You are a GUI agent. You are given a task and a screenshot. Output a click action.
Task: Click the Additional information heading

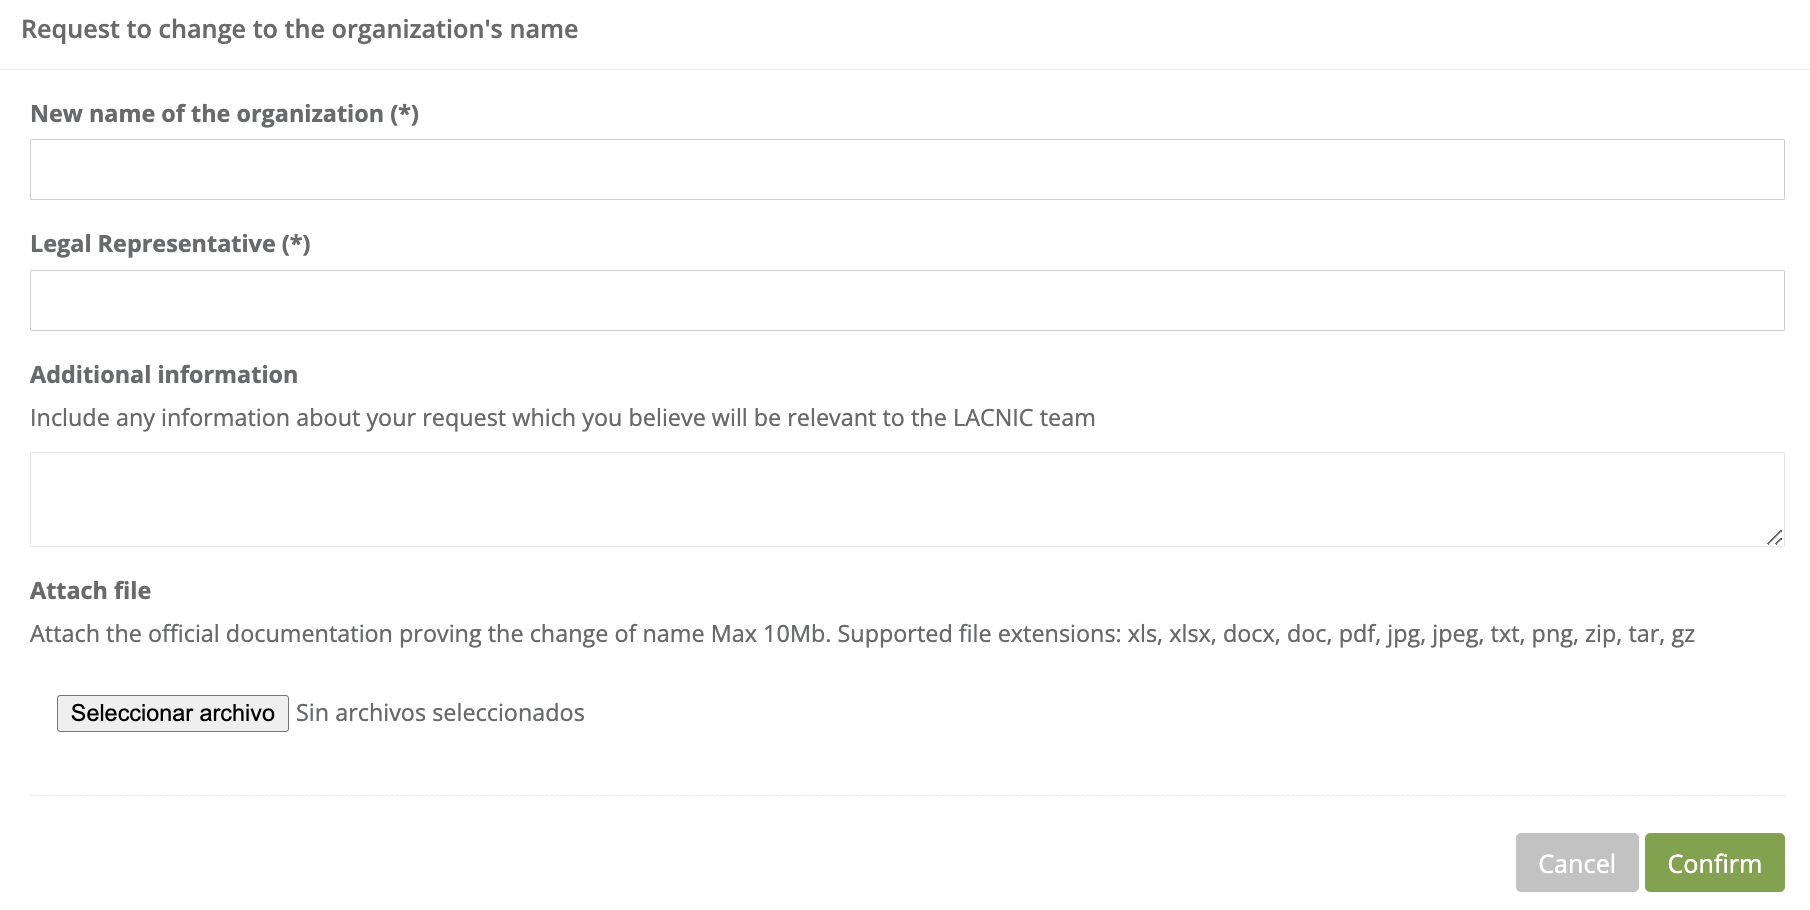click(x=164, y=375)
